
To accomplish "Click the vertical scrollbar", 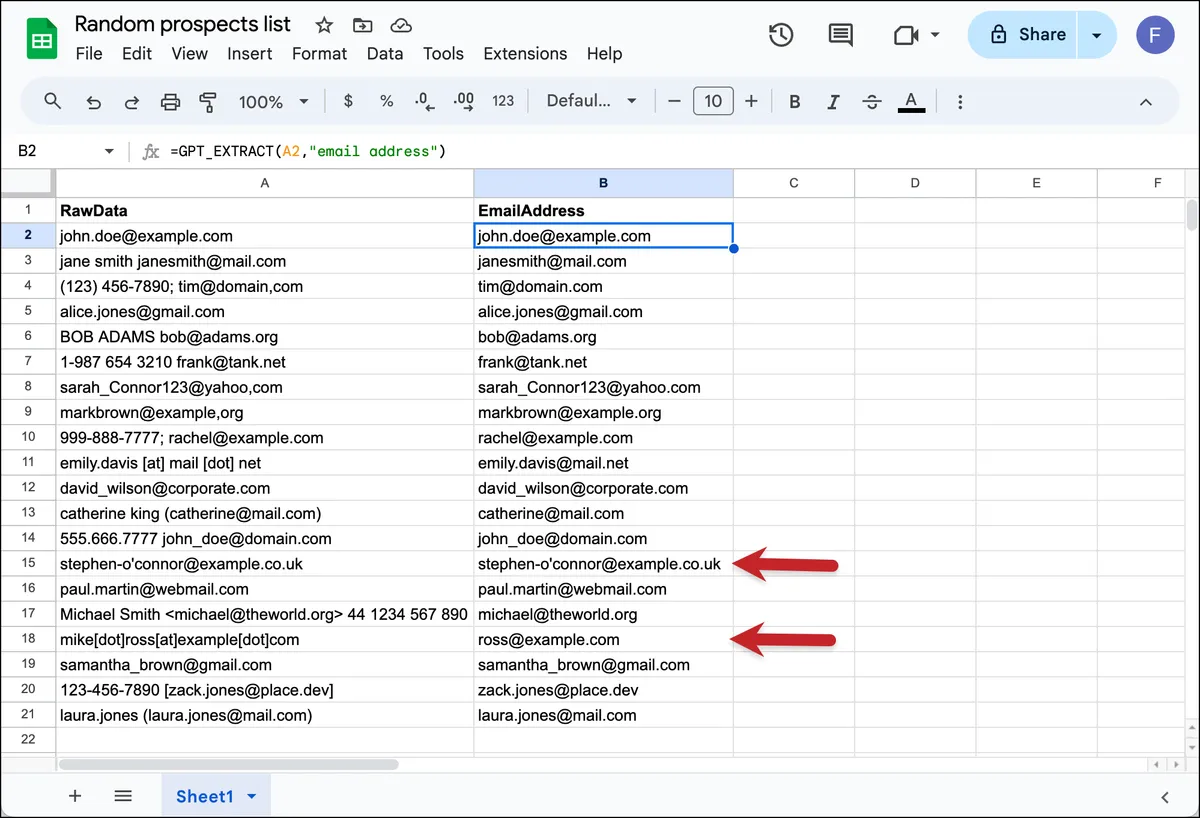I will tap(1191, 215).
